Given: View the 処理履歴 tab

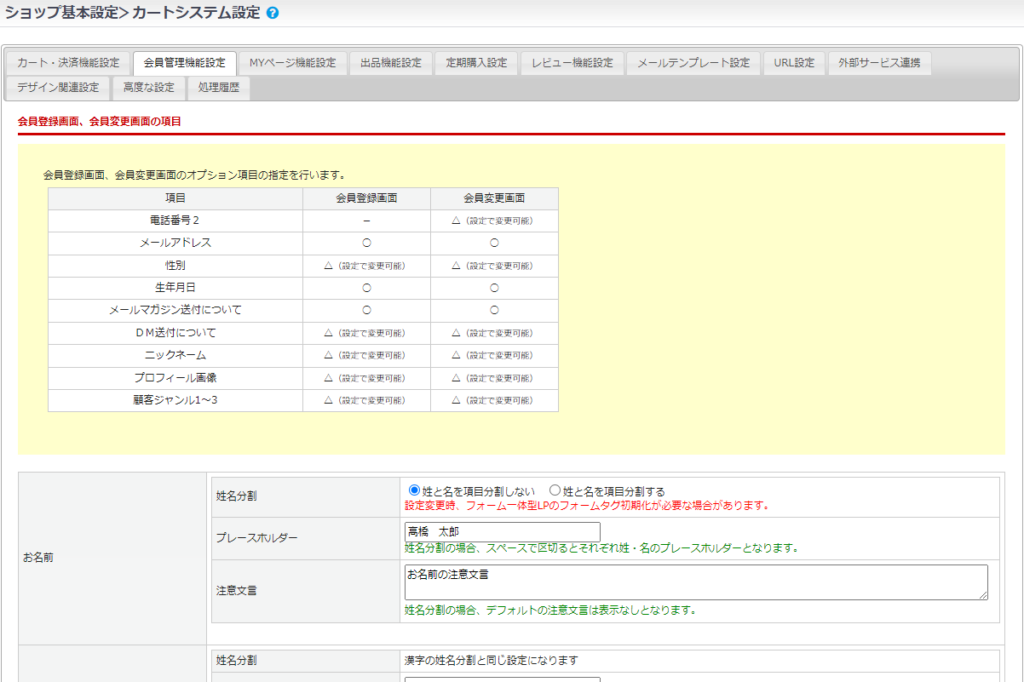Looking at the screenshot, I should [219, 88].
